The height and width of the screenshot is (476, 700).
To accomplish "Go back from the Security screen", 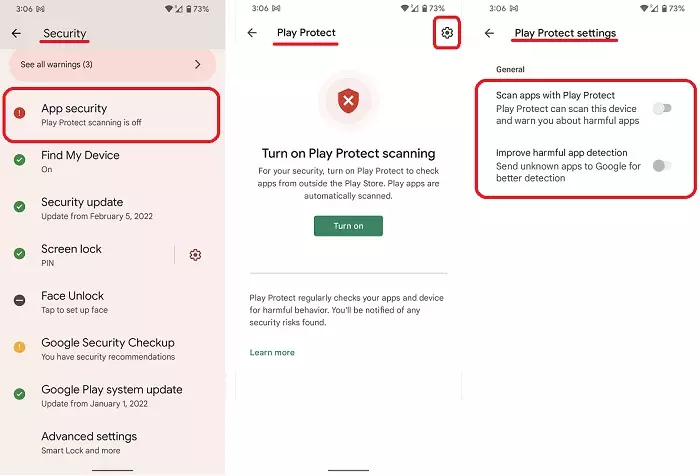I will [16, 33].
